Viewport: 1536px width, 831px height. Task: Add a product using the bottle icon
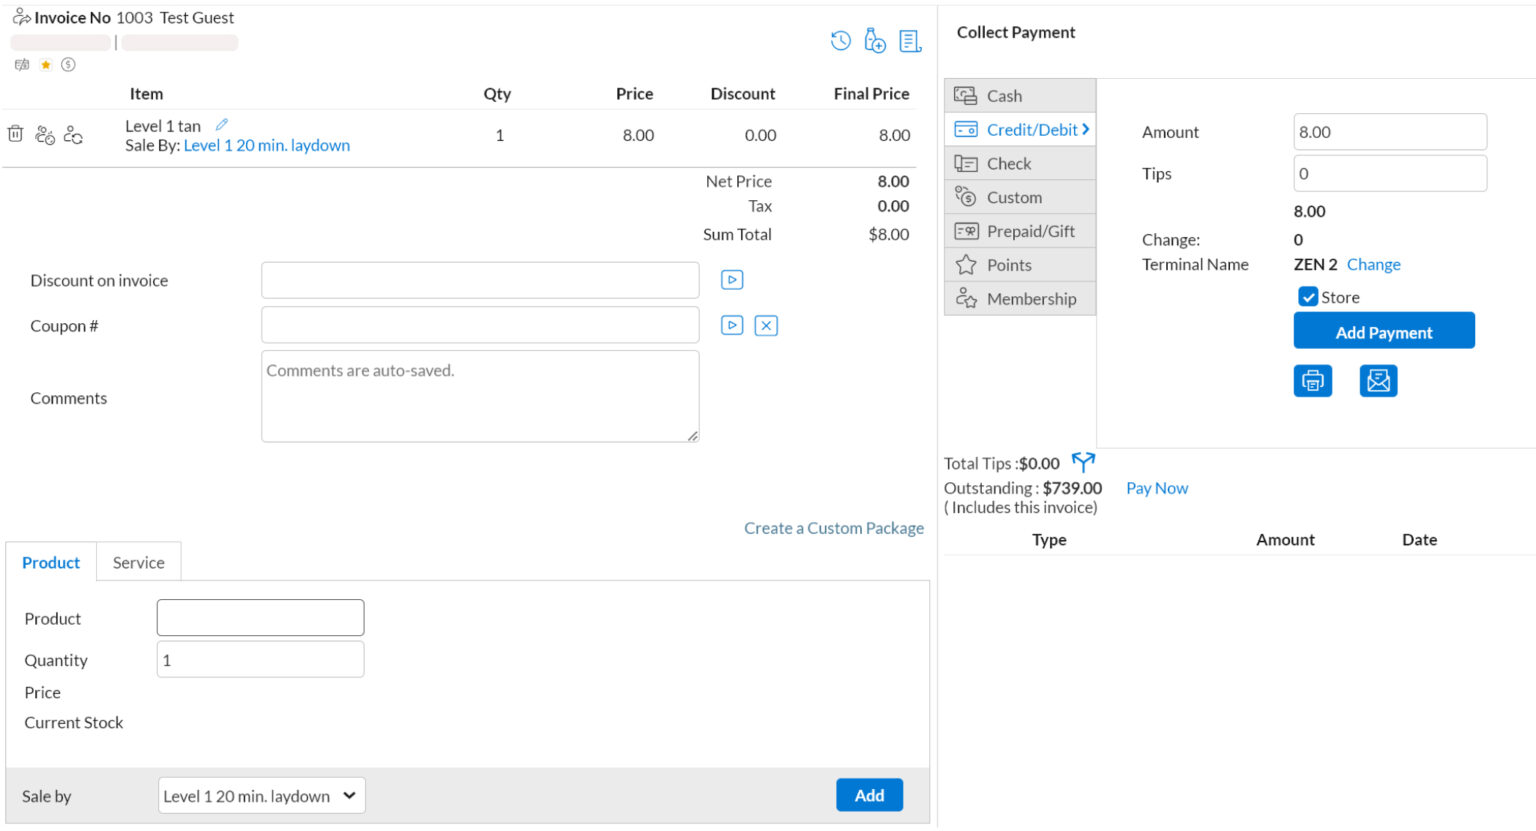875,41
